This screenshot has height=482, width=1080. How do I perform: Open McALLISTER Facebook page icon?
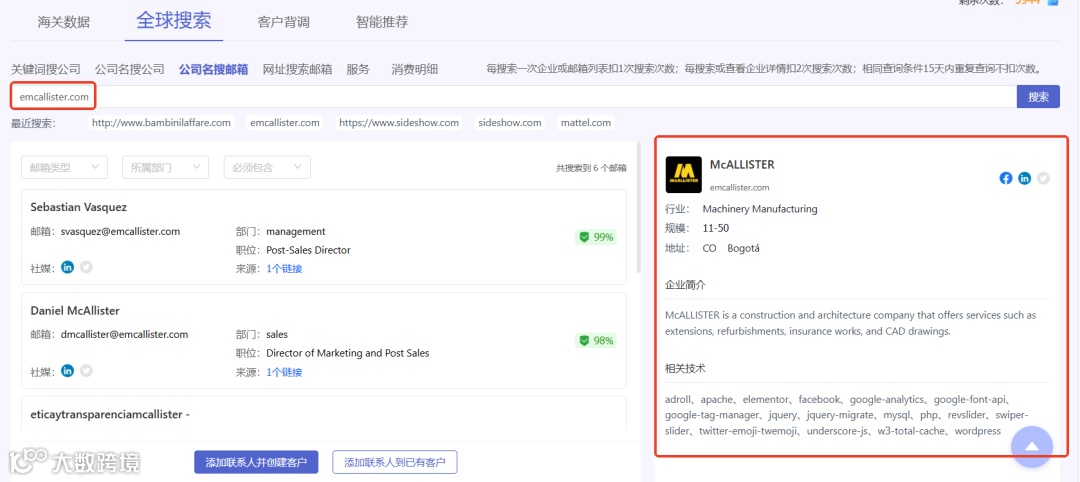[1006, 178]
